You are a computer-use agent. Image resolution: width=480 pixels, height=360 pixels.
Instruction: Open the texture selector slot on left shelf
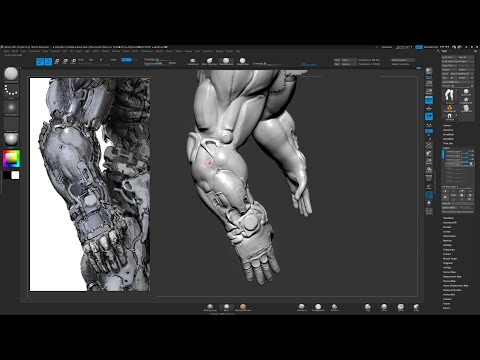pyautogui.click(x=11, y=124)
